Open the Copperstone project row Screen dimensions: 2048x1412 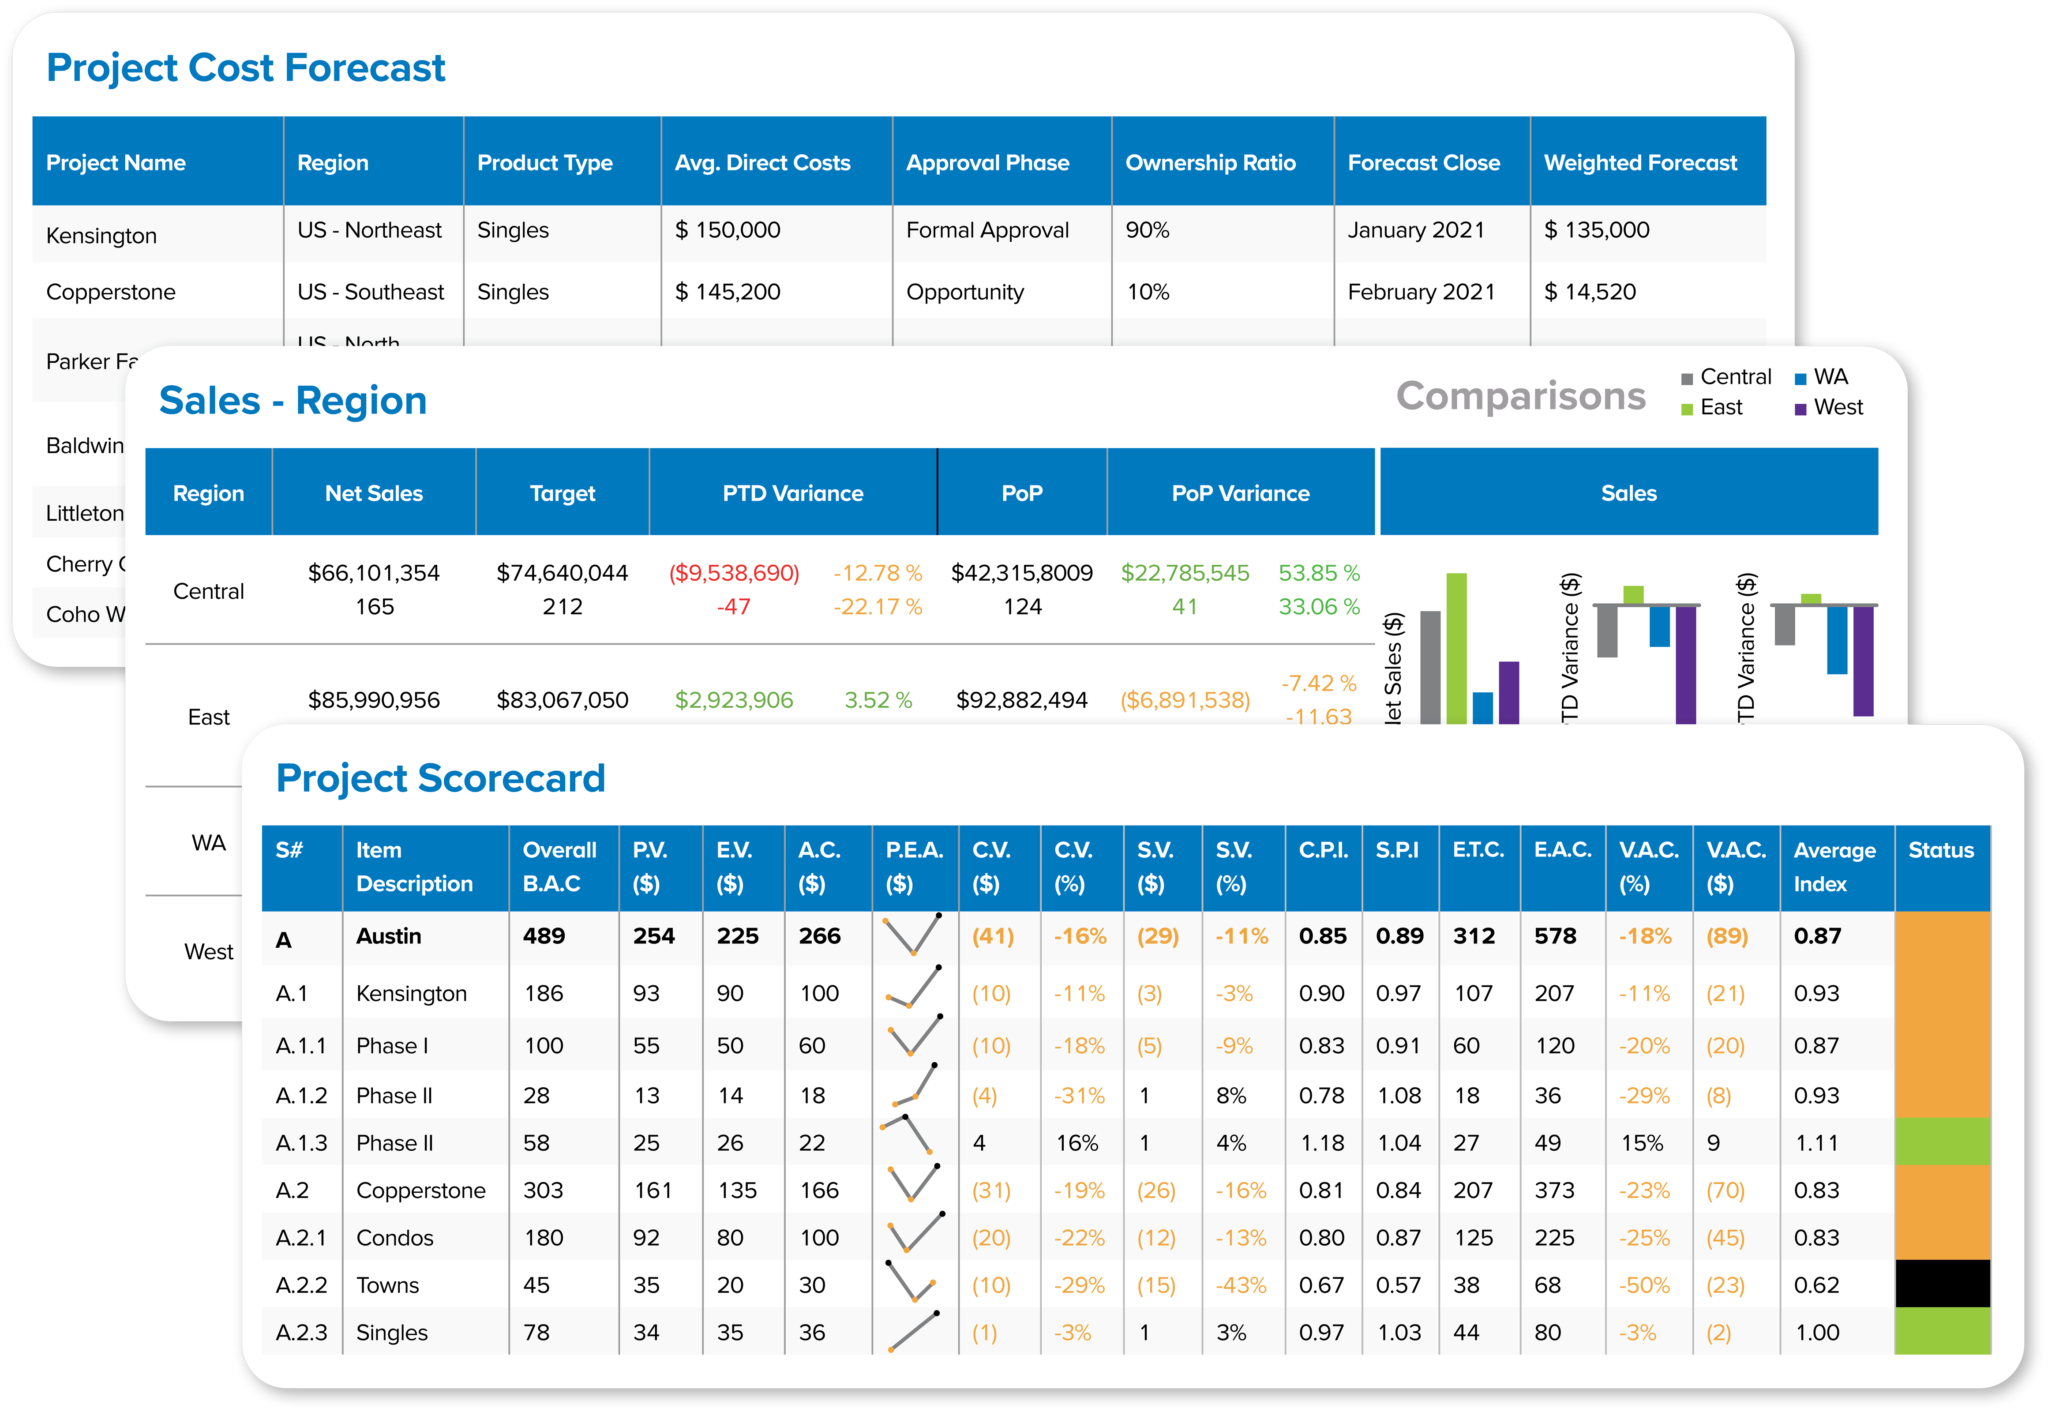coord(110,292)
